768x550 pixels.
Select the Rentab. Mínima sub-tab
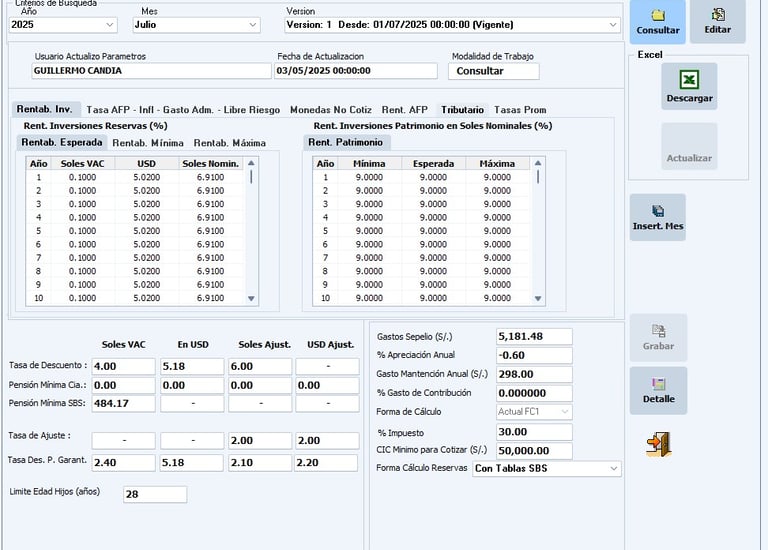pyautogui.click(x=148, y=143)
